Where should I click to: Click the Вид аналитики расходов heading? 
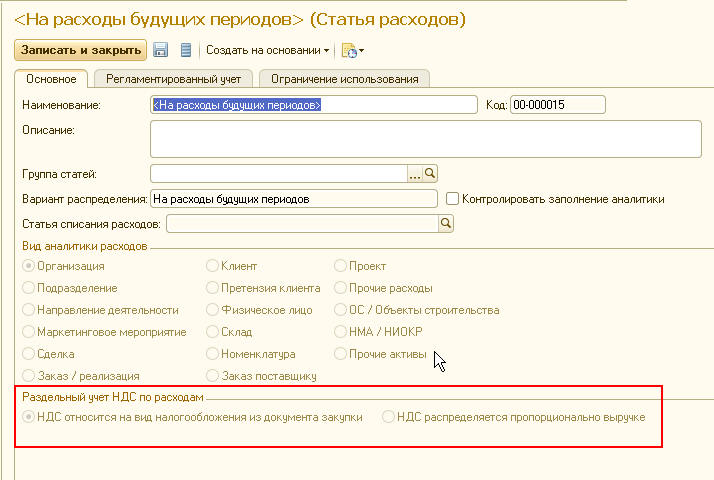pos(85,246)
